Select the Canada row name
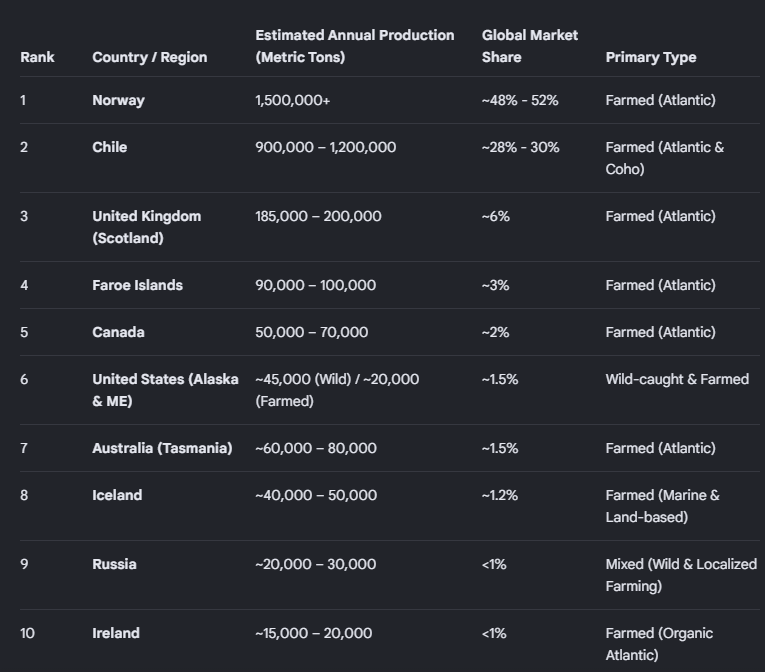765x672 pixels. [119, 332]
